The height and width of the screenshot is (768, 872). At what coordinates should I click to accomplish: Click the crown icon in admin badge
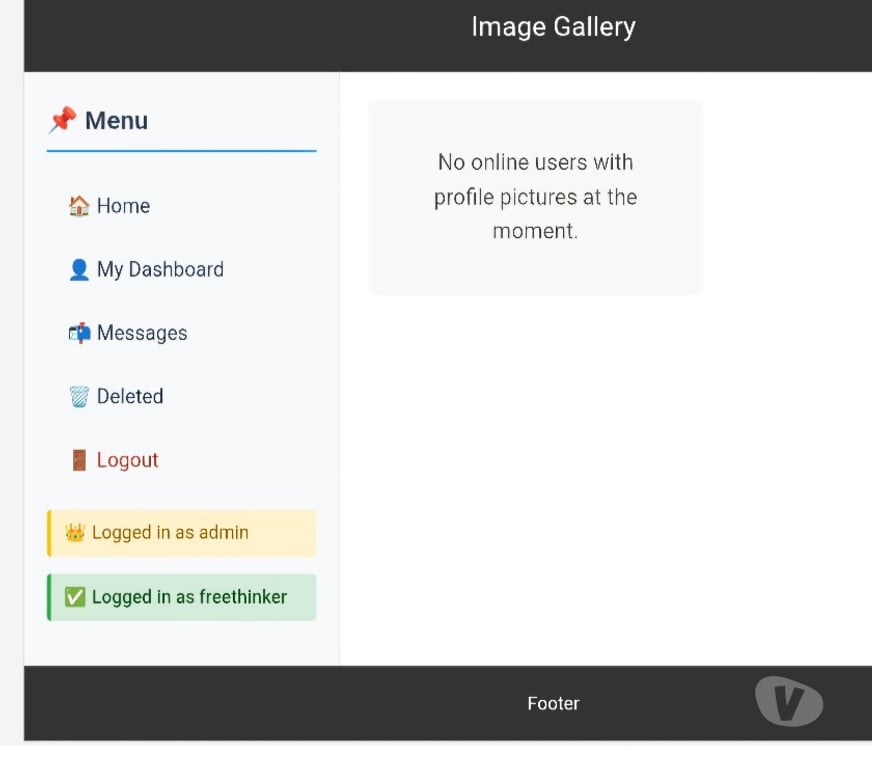75,533
